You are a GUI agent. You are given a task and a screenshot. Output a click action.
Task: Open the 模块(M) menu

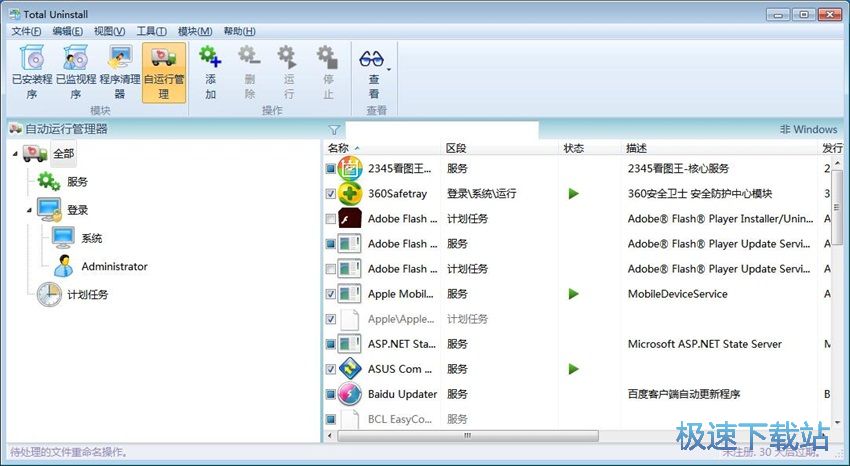point(195,31)
